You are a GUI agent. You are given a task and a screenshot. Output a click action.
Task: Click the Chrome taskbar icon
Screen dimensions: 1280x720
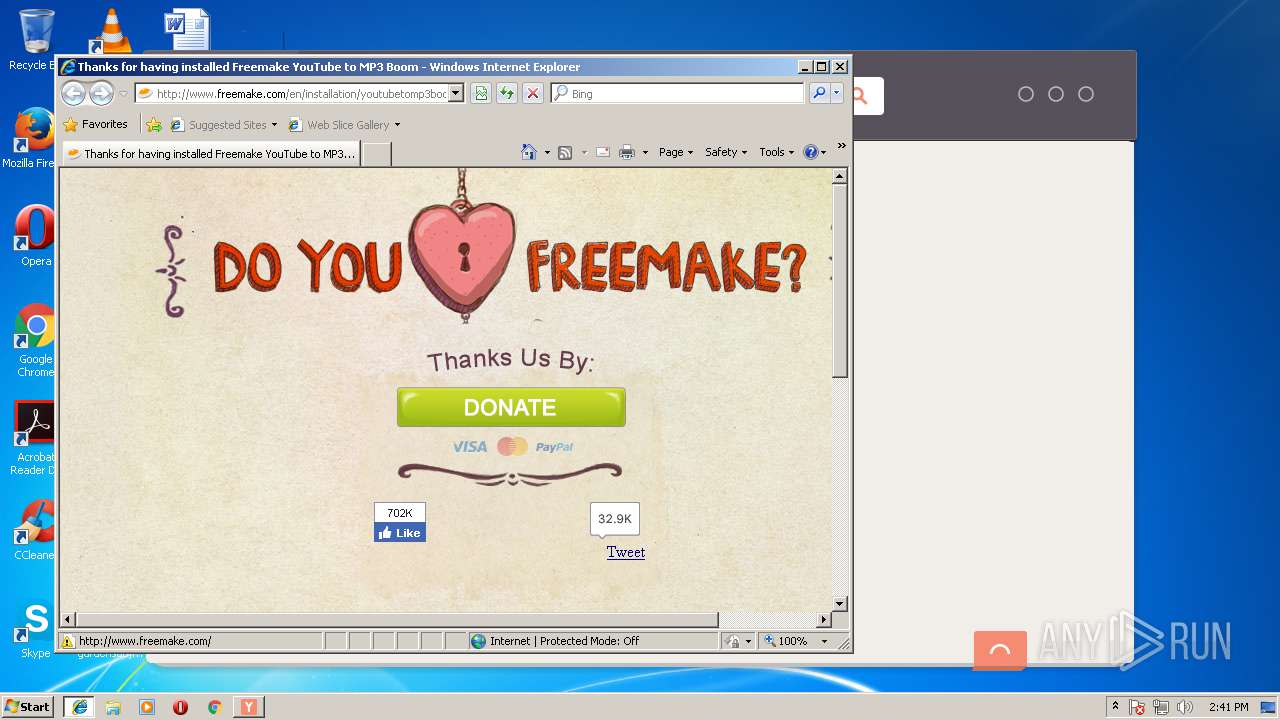point(214,707)
